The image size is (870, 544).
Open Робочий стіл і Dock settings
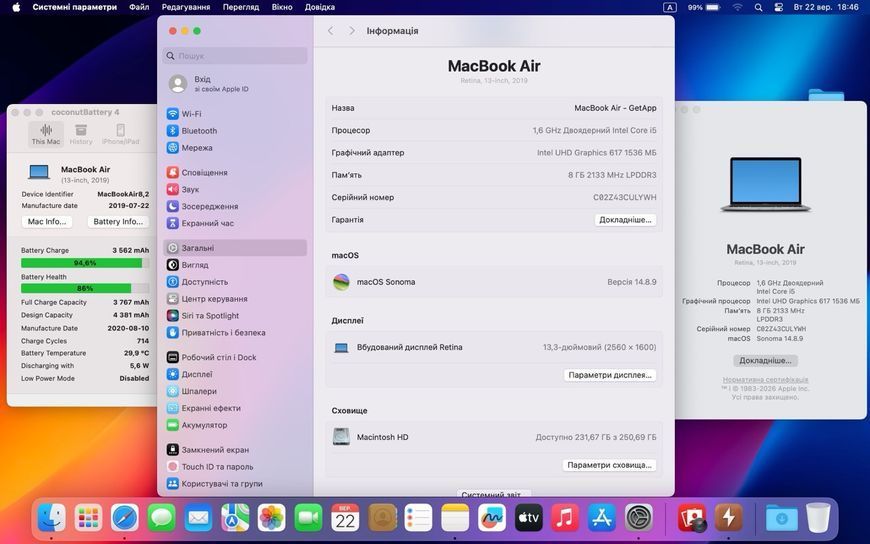tap(235, 357)
